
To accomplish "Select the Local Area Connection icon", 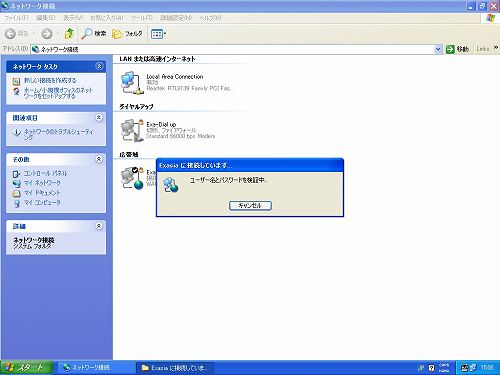I will [x=132, y=83].
